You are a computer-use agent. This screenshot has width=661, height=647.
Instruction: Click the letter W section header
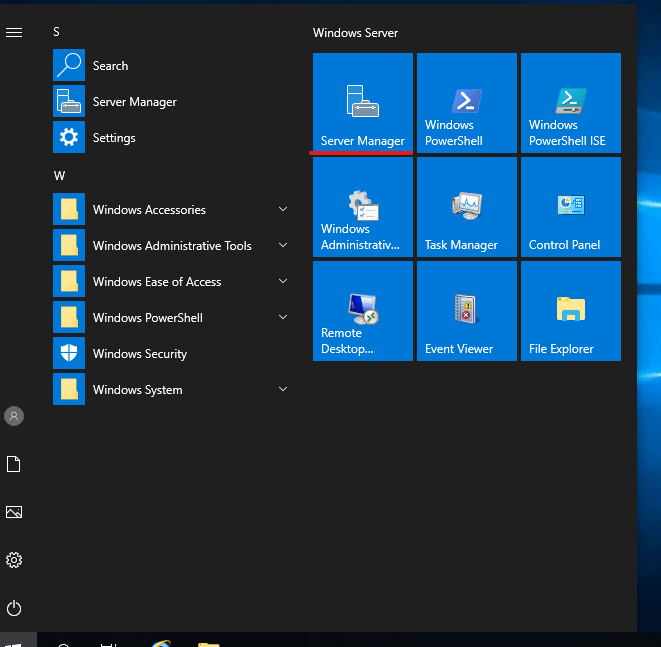pyautogui.click(x=59, y=176)
